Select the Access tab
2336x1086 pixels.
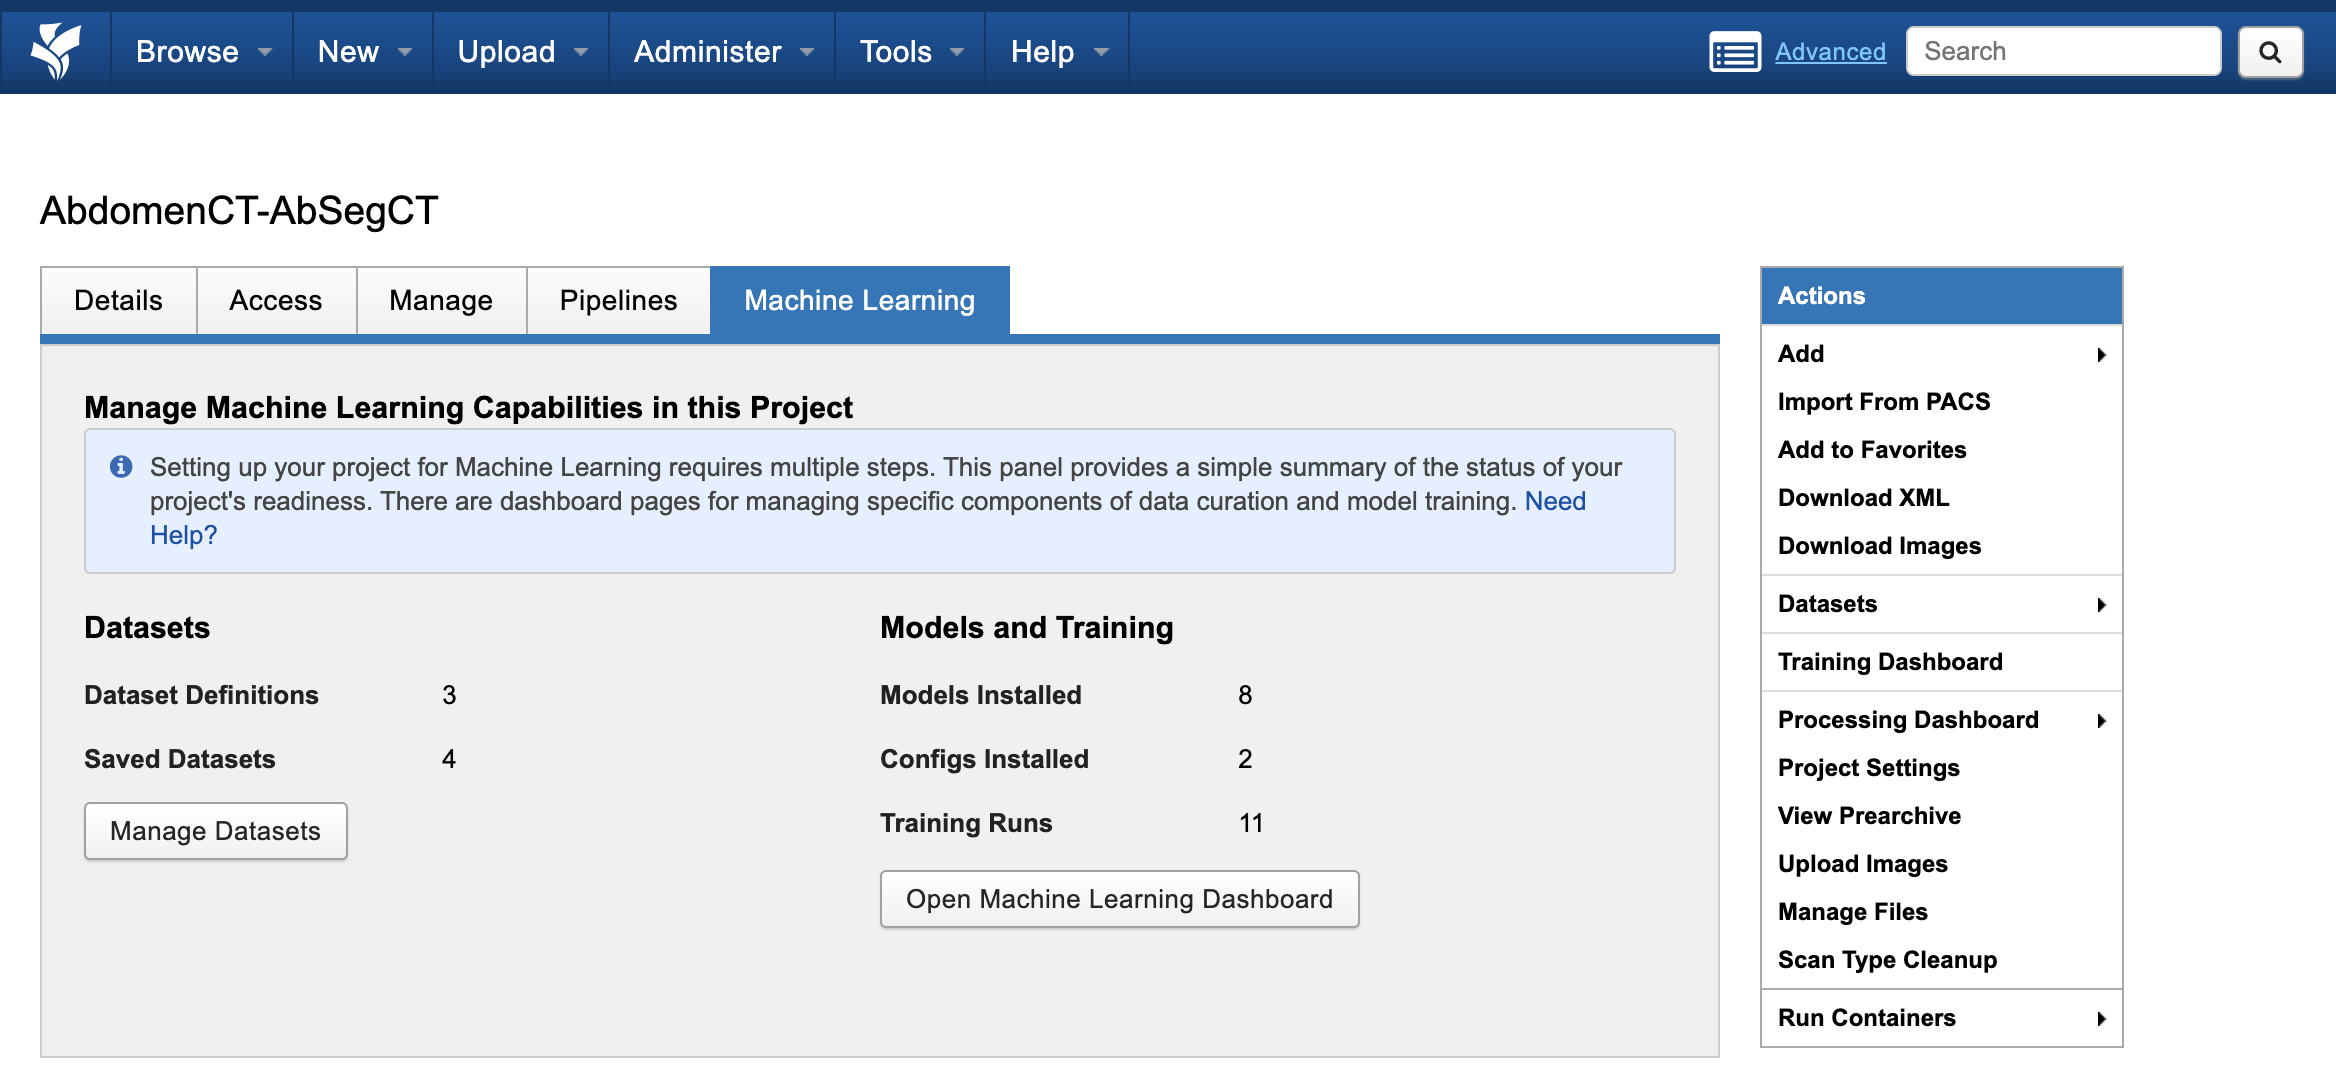click(275, 301)
